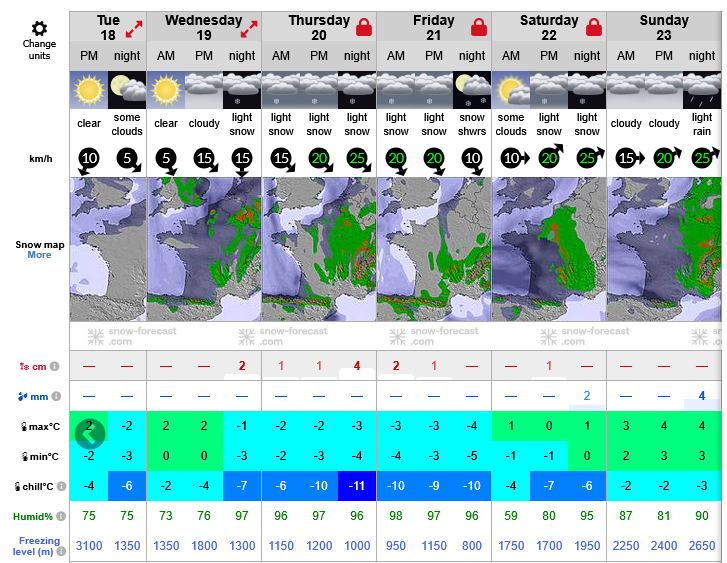This screenshot has width=727, height=563.
Task: Click the Snow map row label
Action: coord(40,244)
